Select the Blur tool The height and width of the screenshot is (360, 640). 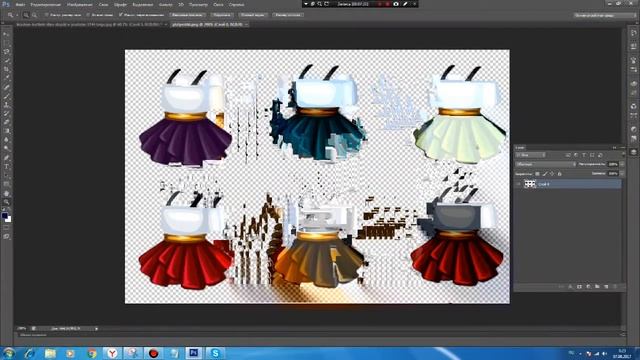(x=7, y=140)
